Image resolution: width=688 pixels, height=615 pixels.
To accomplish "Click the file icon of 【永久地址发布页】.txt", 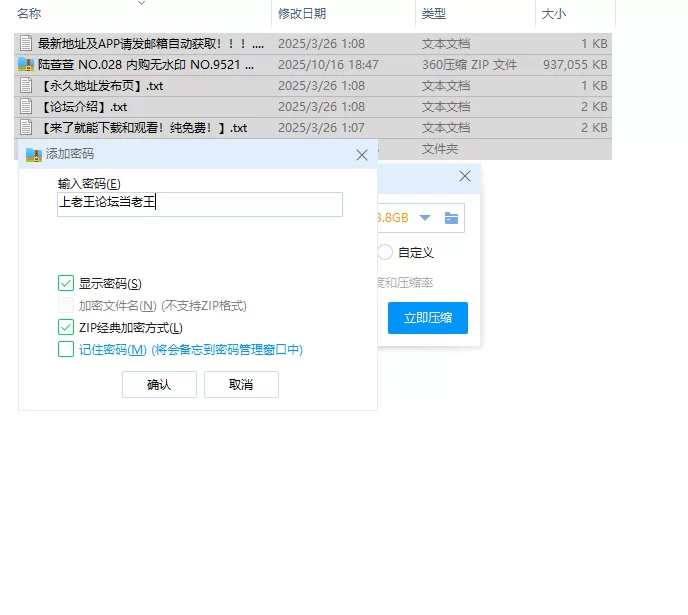I will click(26, 86).
